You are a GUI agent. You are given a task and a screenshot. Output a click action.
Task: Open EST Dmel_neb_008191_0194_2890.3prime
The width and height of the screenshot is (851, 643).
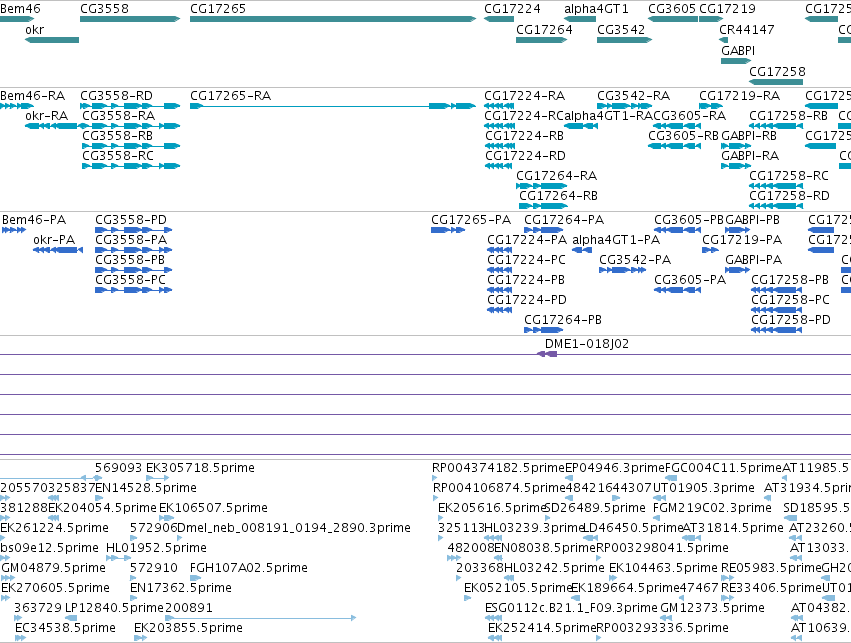294,528
